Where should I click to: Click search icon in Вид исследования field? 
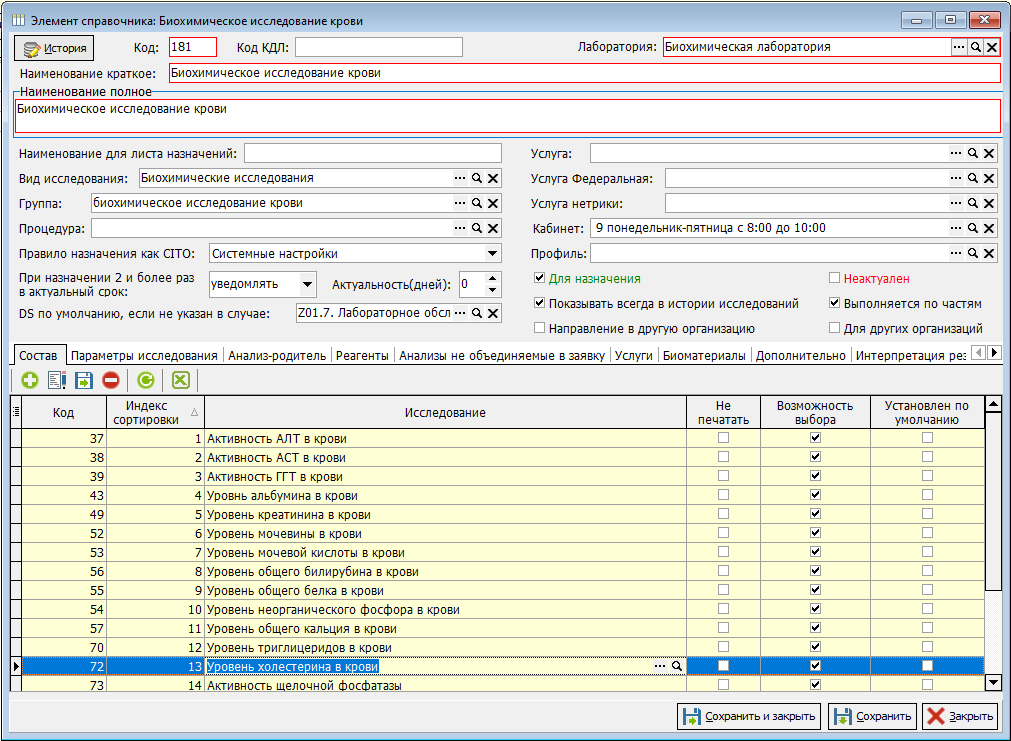(477, 178)
